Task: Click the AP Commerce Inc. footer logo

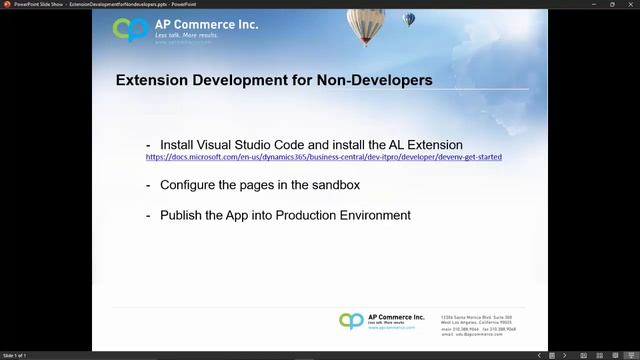Action: point(381,321)
